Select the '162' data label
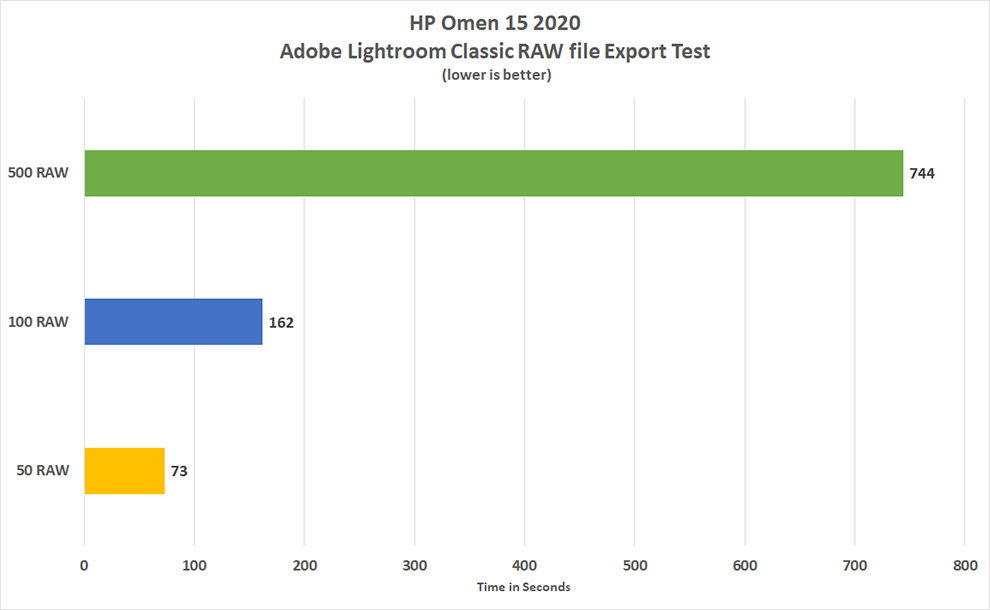Image resolution: width=990 pixels, height=610 pixels. 281,323
